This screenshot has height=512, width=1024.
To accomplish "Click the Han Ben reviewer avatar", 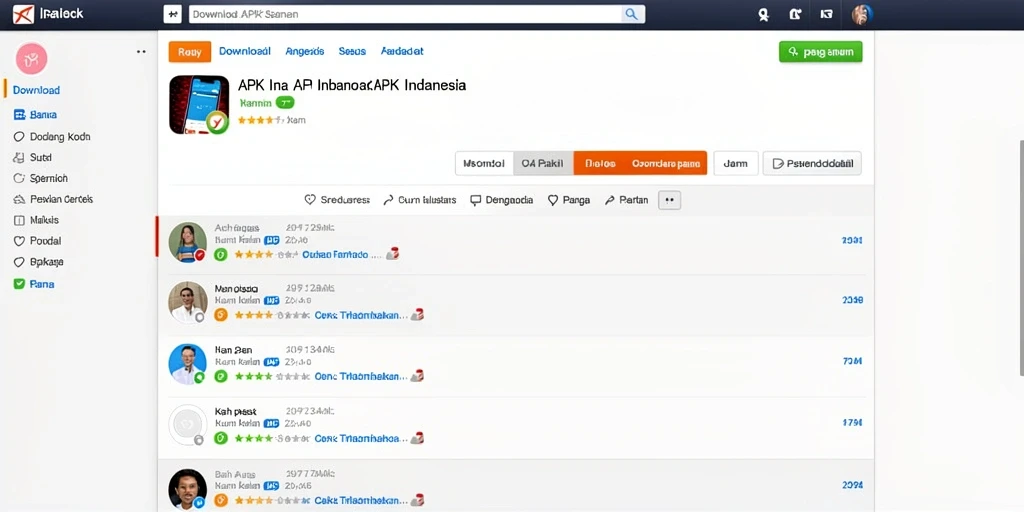I will (187, 363).
